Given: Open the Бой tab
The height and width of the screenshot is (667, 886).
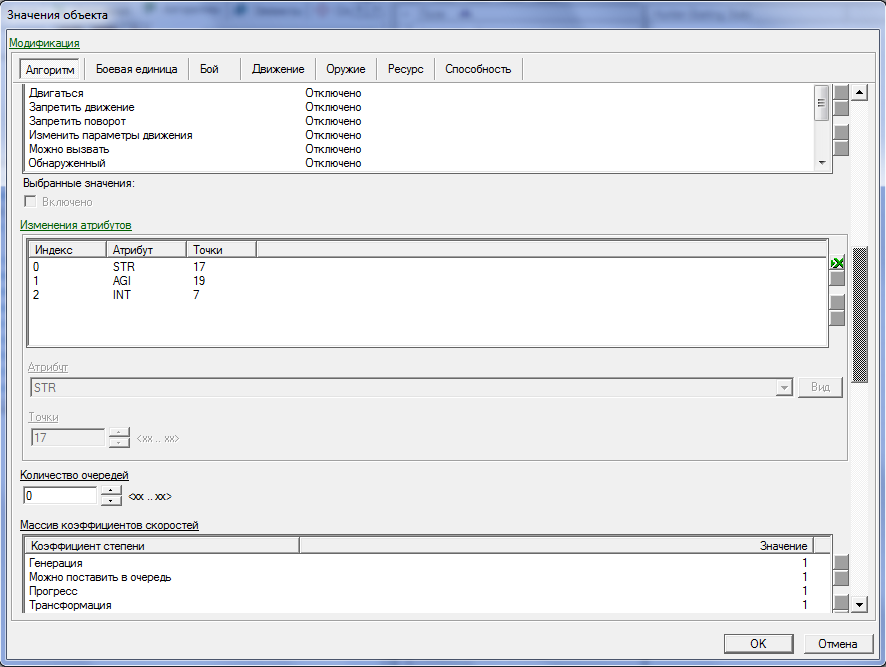Looking at the screenshot, I should tap(209, 69).
